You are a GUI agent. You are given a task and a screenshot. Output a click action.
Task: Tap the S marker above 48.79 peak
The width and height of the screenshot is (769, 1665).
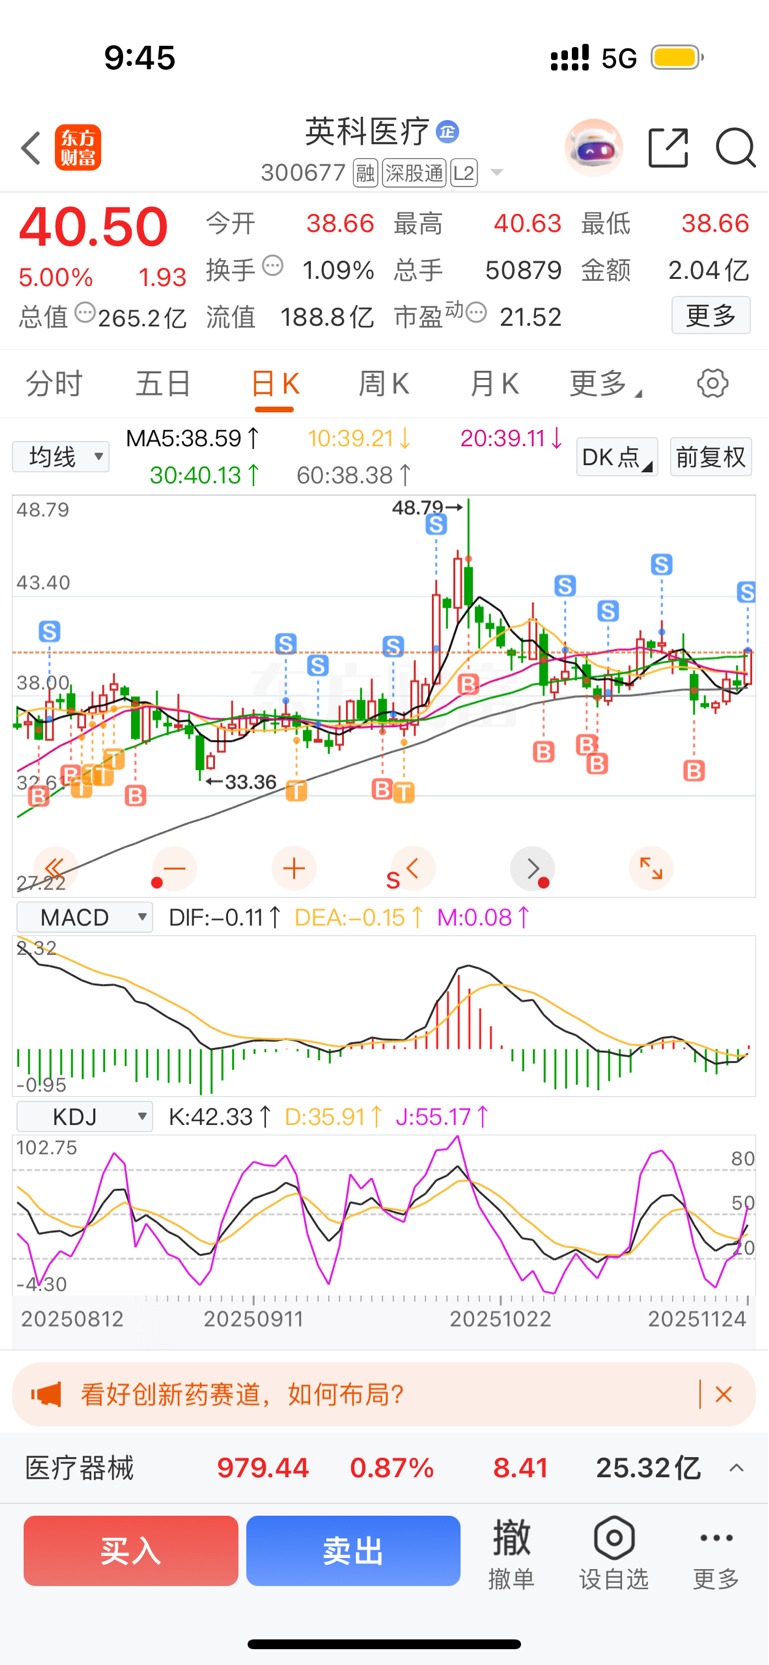[x=435, y=524]
